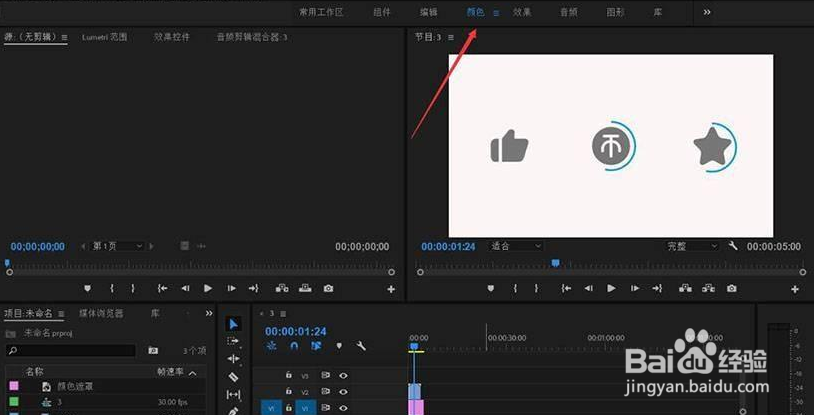Add marker in timeline header
This screenshot has width=814, height=415.
[339, 345]
